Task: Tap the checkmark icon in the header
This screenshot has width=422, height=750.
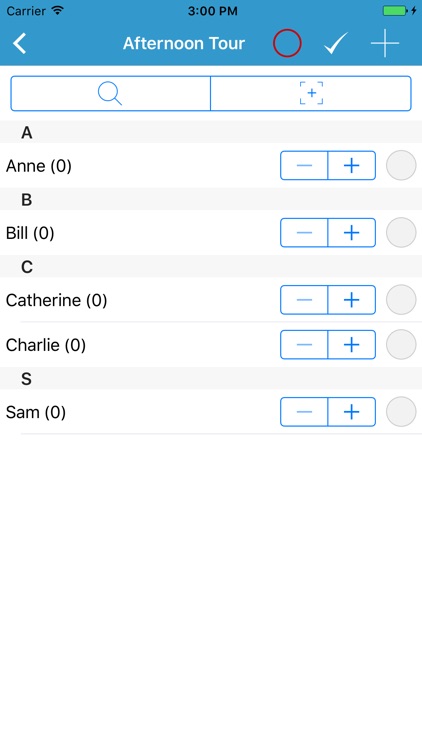Action: pyautogui.click(x=336, y=44)
